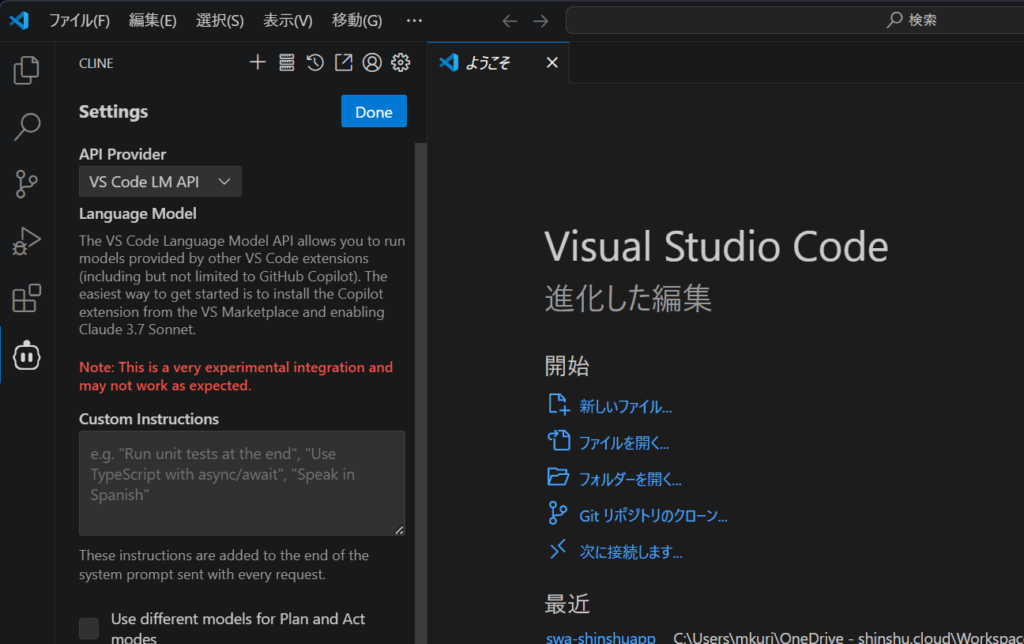Open the 選択(S) menu
1024x644 pixels.
[219, 21]
